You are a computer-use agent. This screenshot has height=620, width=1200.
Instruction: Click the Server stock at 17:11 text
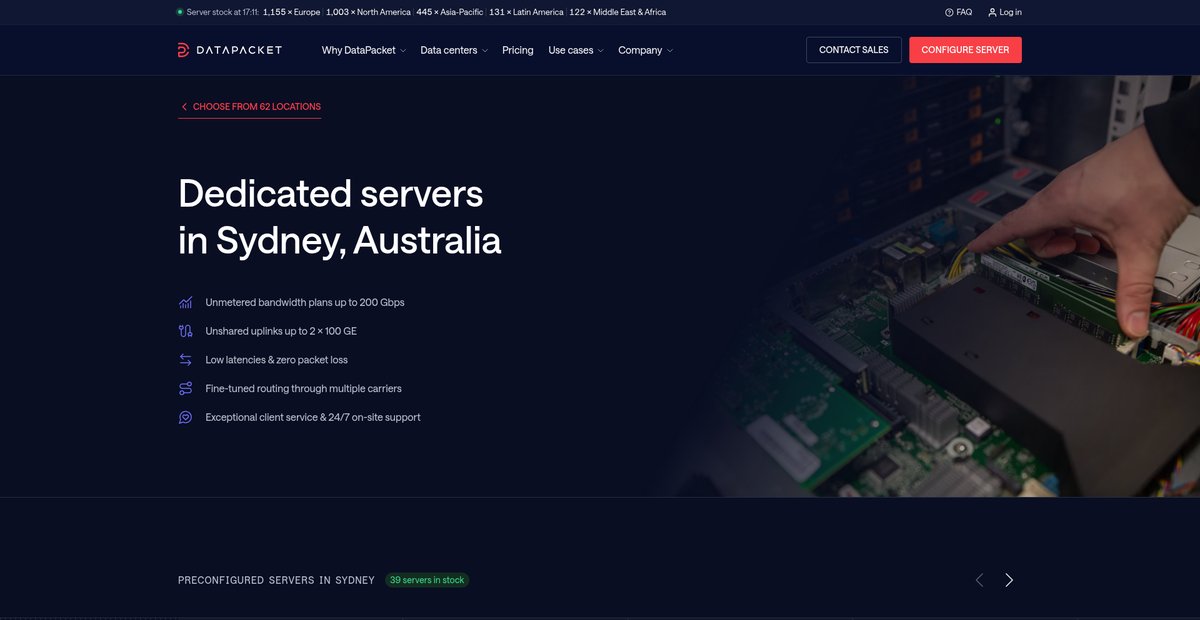point(222,12)
